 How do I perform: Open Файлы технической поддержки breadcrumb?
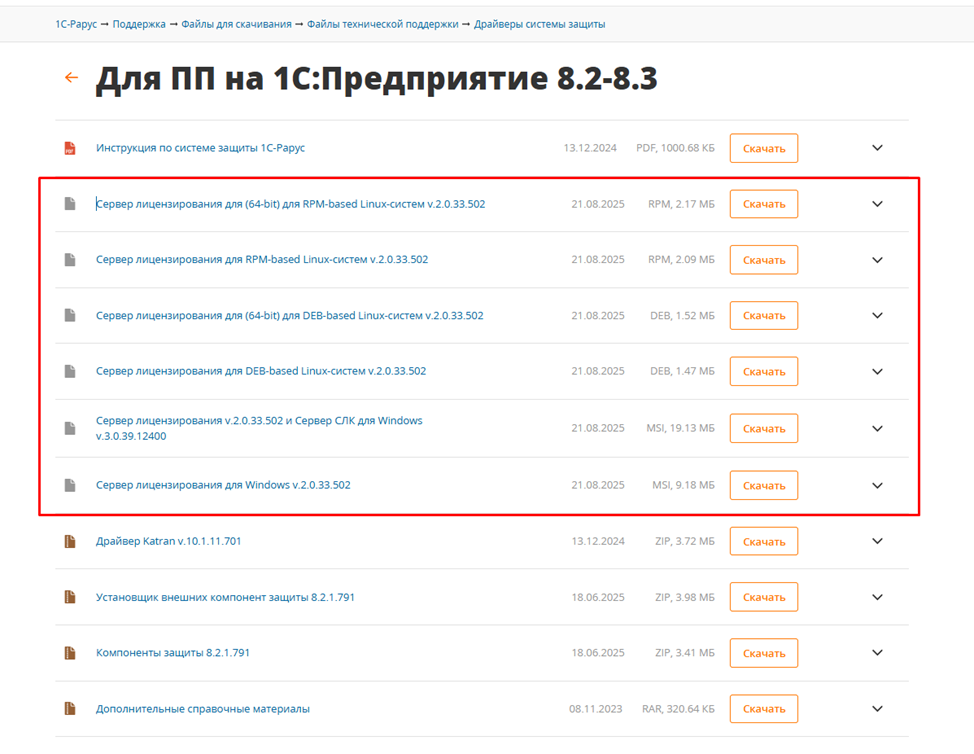click(x=383, y=24)
